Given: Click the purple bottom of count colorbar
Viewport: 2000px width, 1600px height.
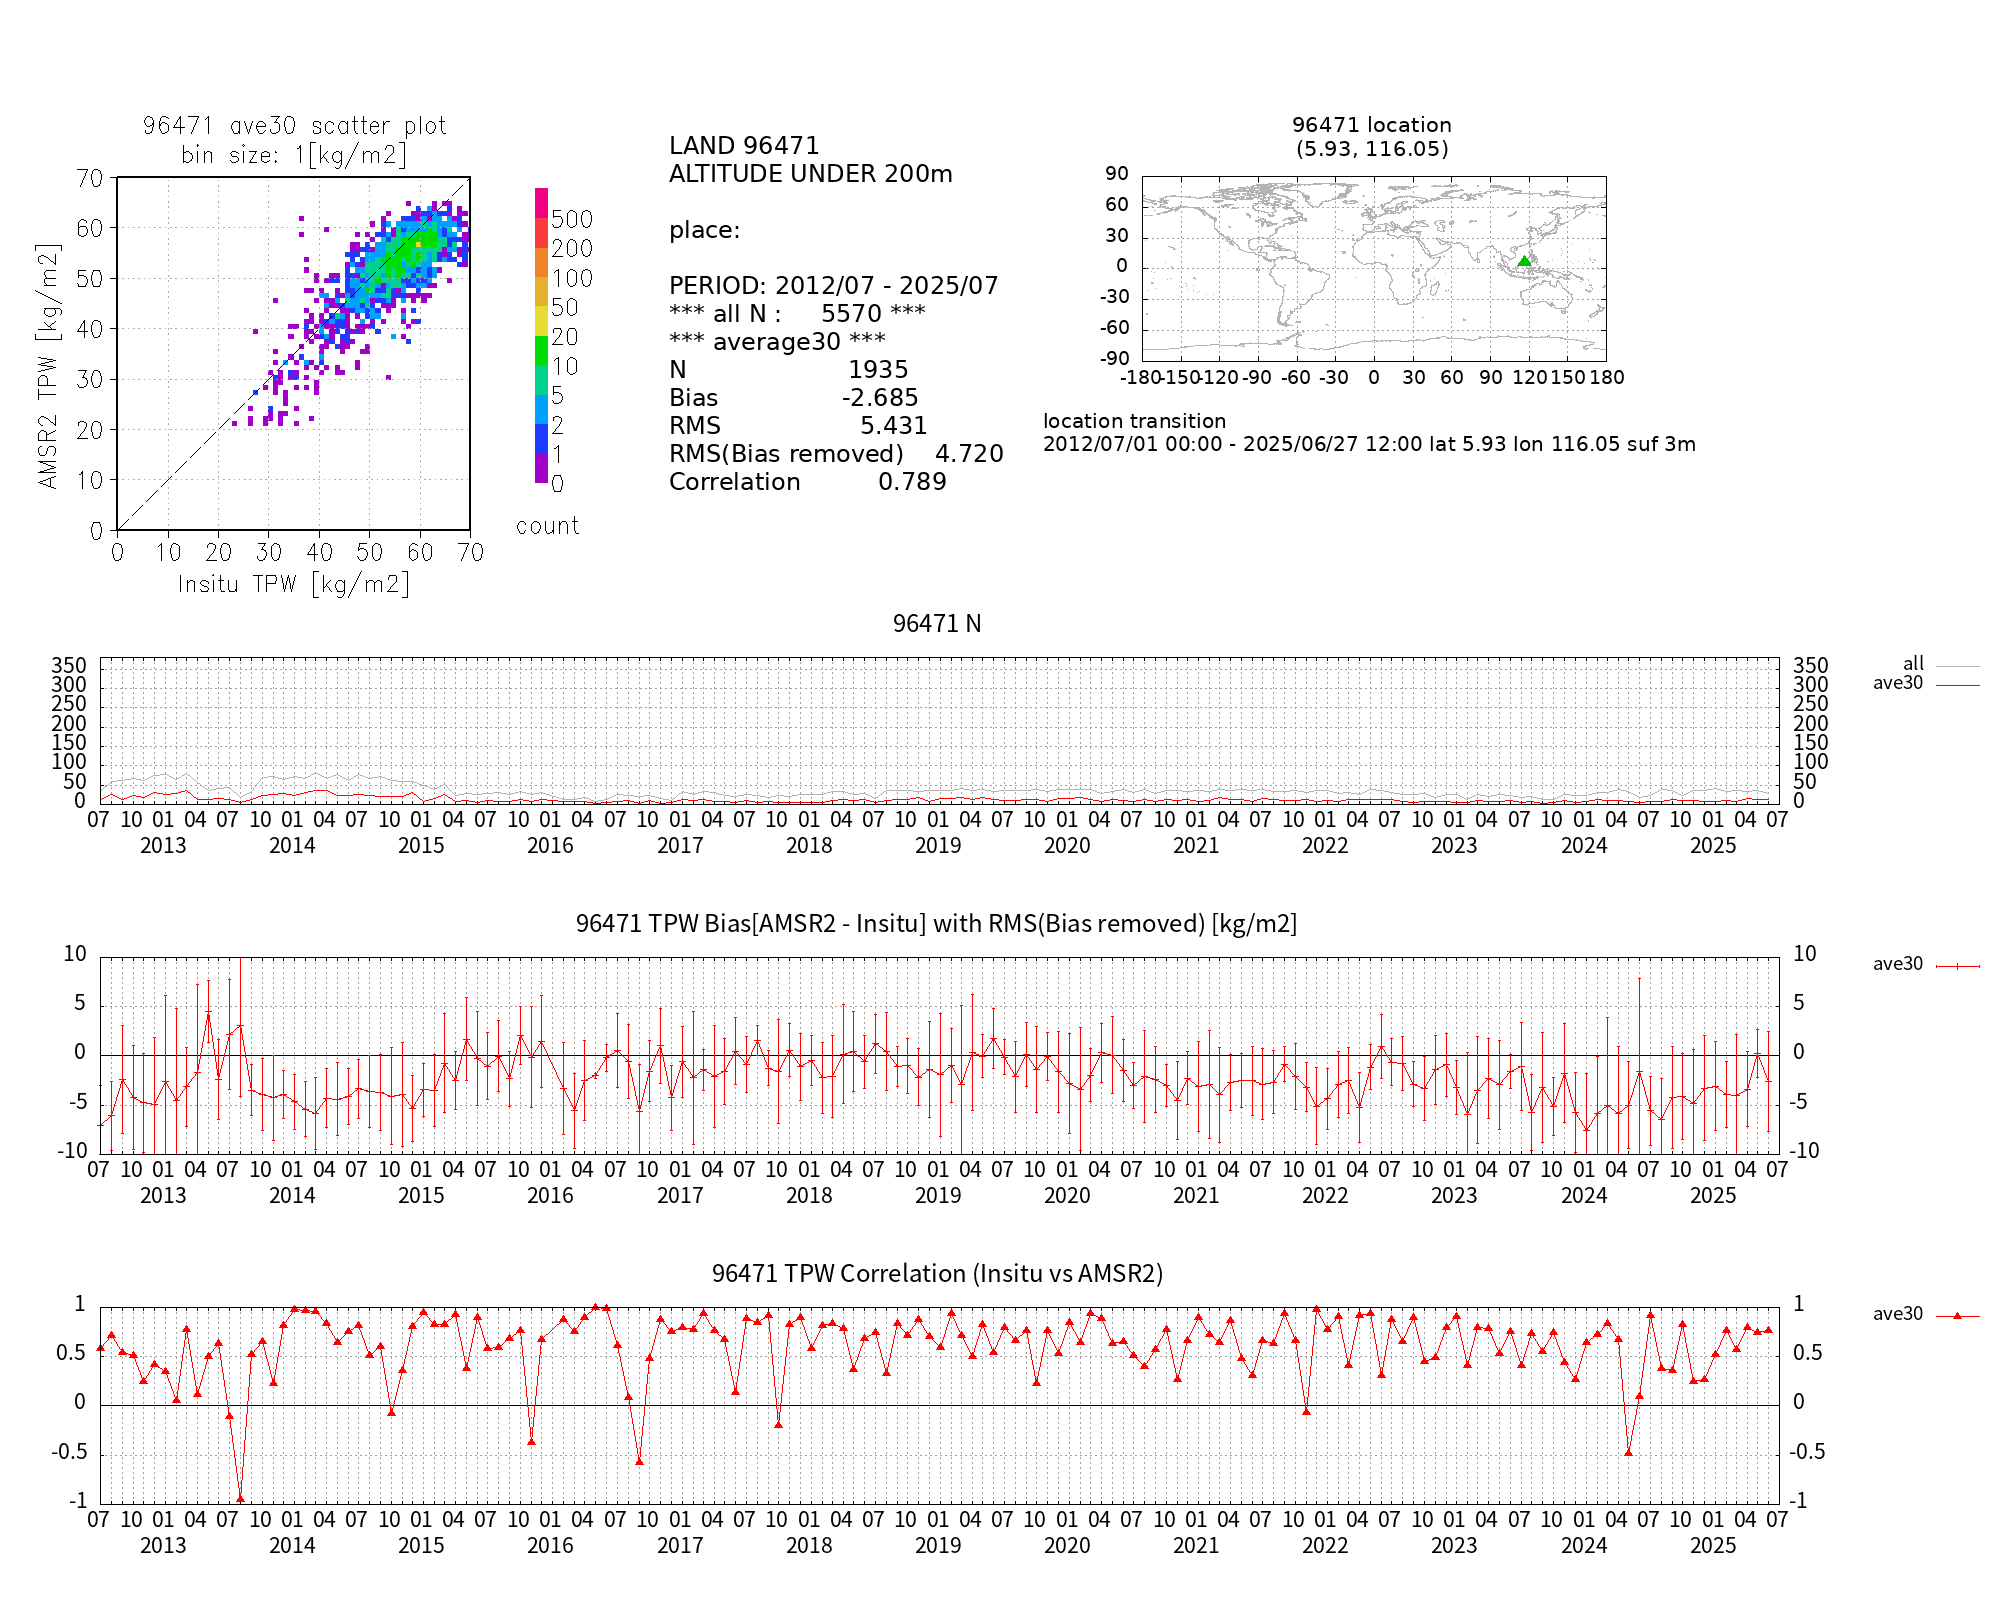Looking at the screenshot, I should [x=541, y=469].
